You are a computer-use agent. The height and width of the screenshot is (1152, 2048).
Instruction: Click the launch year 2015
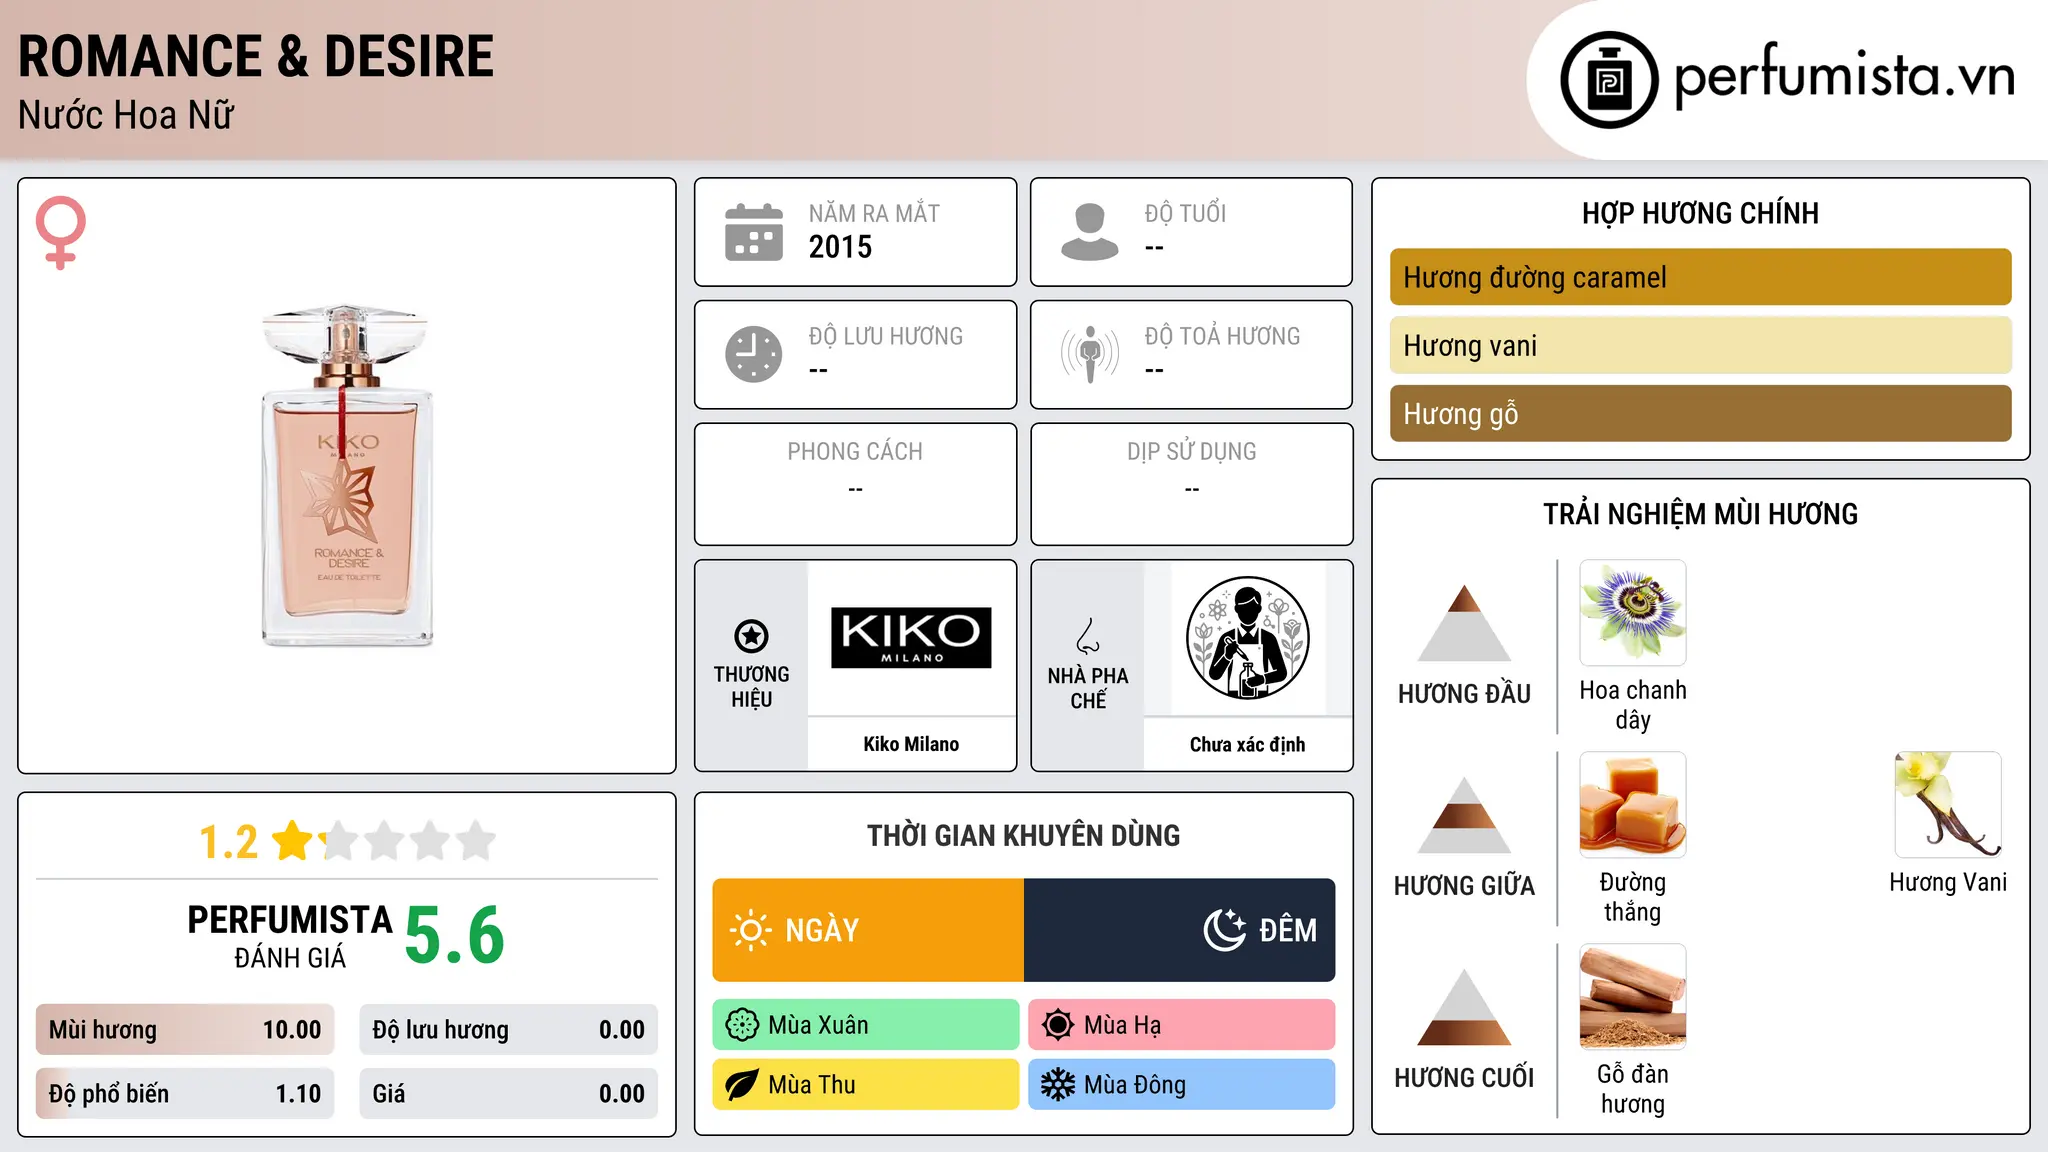(x=840, y=247)
